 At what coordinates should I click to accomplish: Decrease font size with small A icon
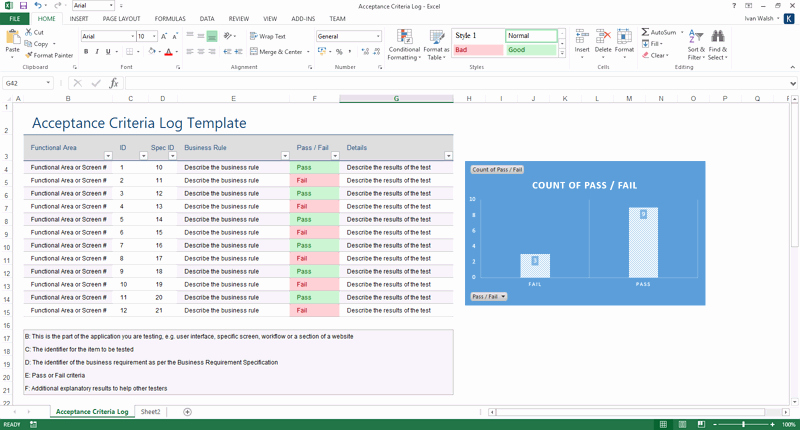point(175,36)
